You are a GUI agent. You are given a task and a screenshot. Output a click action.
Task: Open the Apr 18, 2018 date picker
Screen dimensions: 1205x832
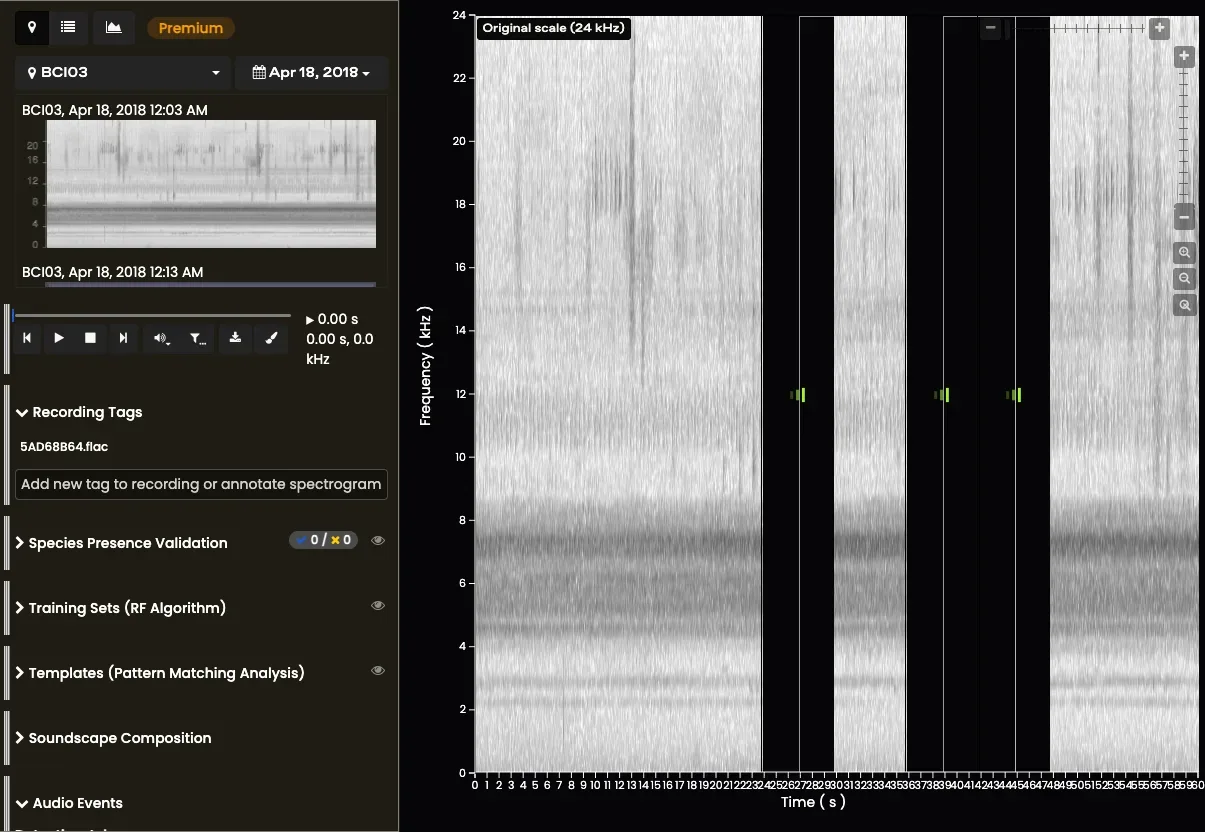tap(311, 73)
